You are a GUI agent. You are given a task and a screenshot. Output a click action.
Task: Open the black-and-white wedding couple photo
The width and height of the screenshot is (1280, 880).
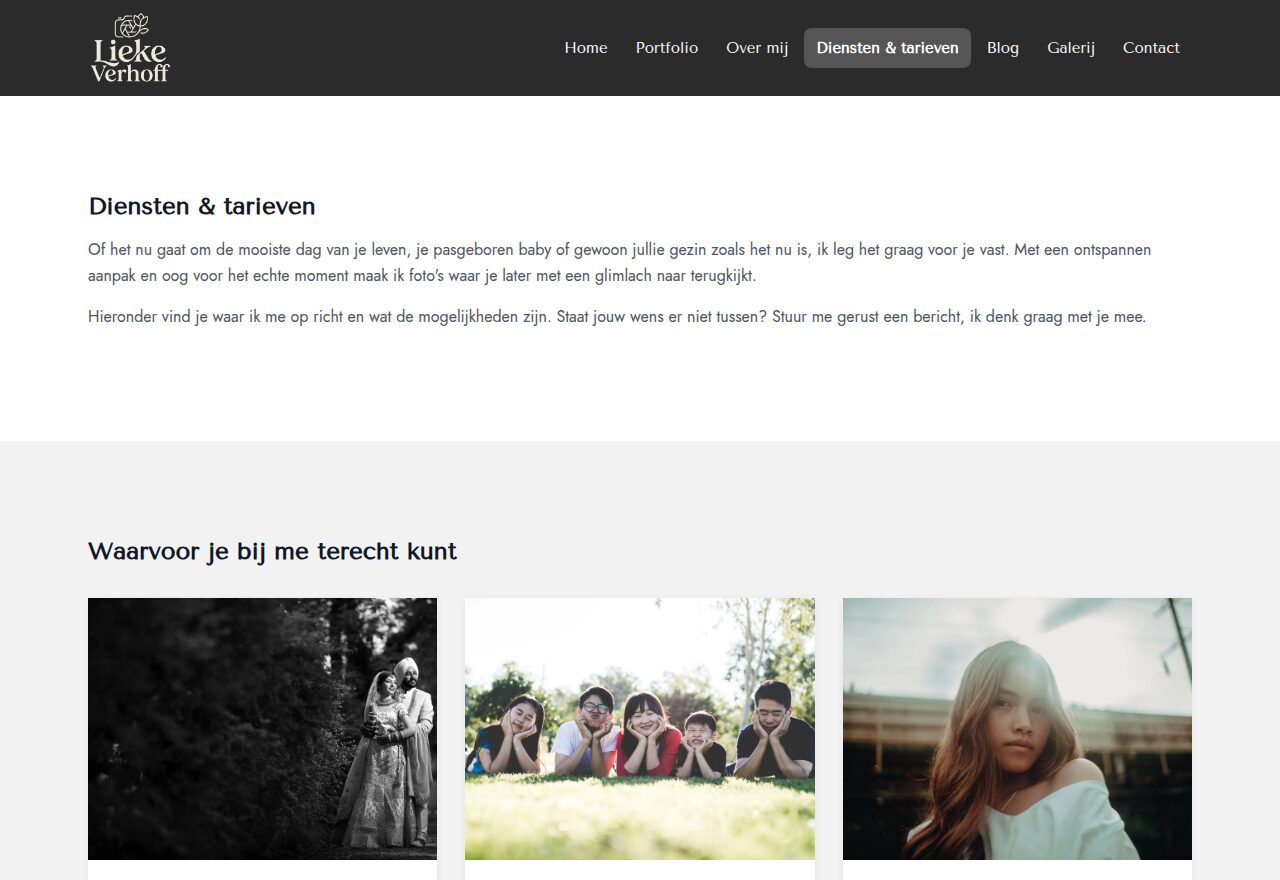(262, 729)
